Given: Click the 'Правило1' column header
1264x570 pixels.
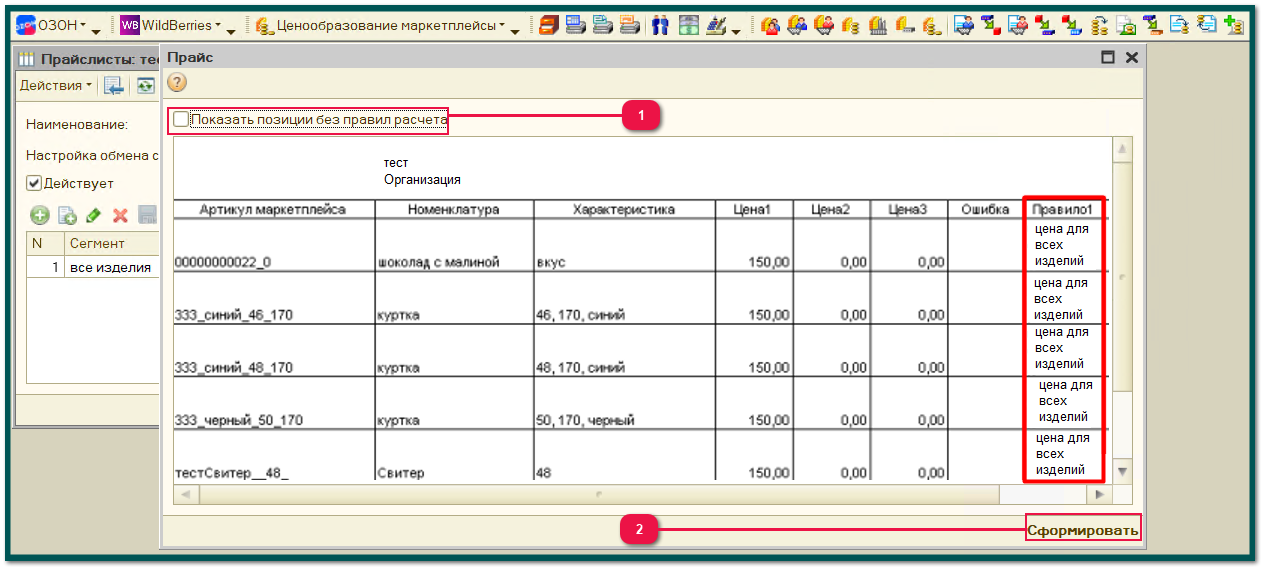Looking at the screenshot, I should tap(1062, 209).
